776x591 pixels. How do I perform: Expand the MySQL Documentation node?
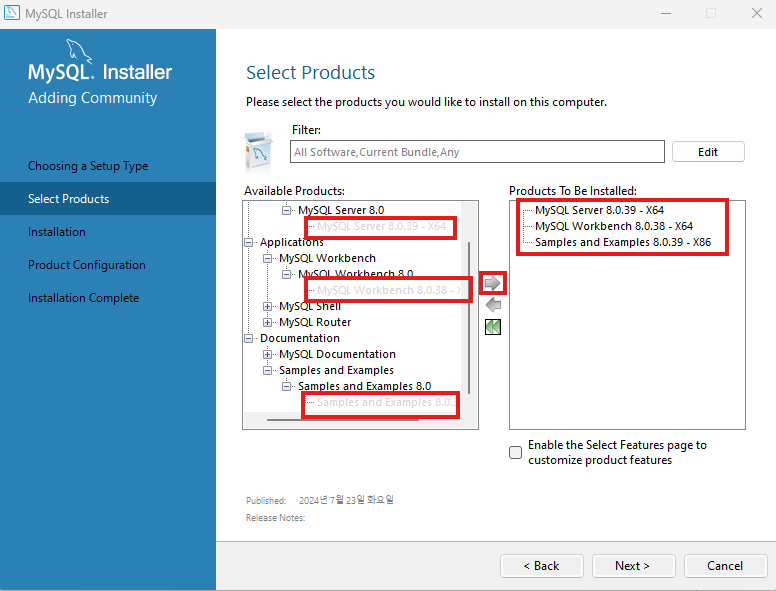click(267, 354)
